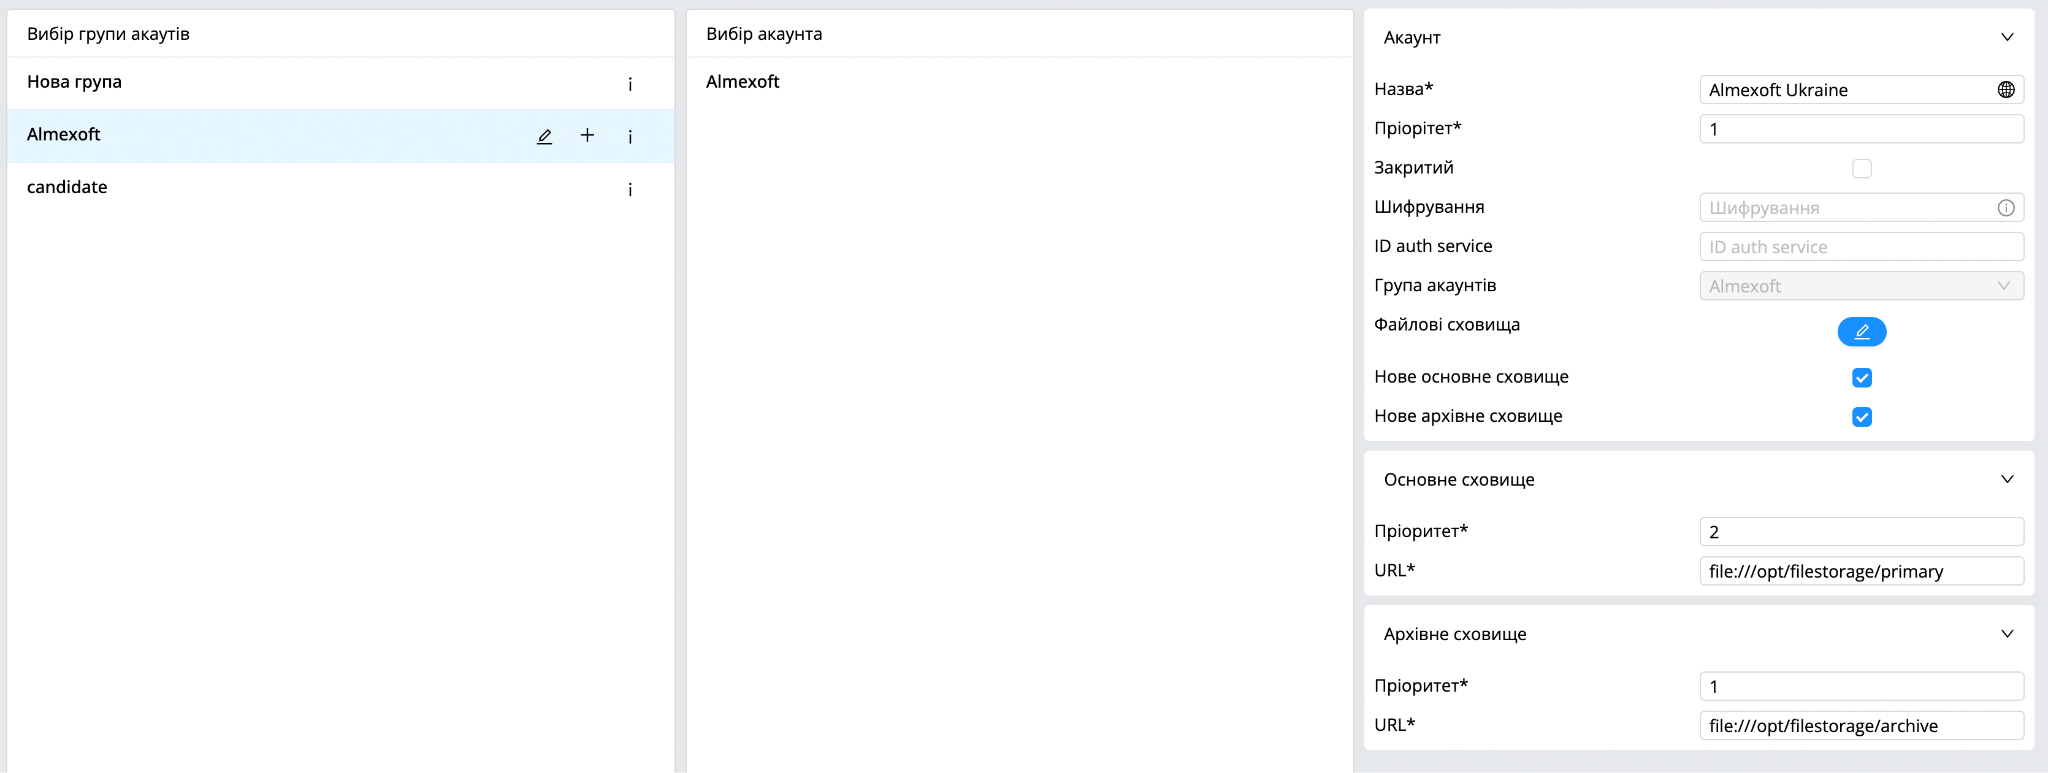The height and width of the screenshot is (773, 2048).
Task: Open info icon for Almexoft group
Action: [x=630, y=136]
